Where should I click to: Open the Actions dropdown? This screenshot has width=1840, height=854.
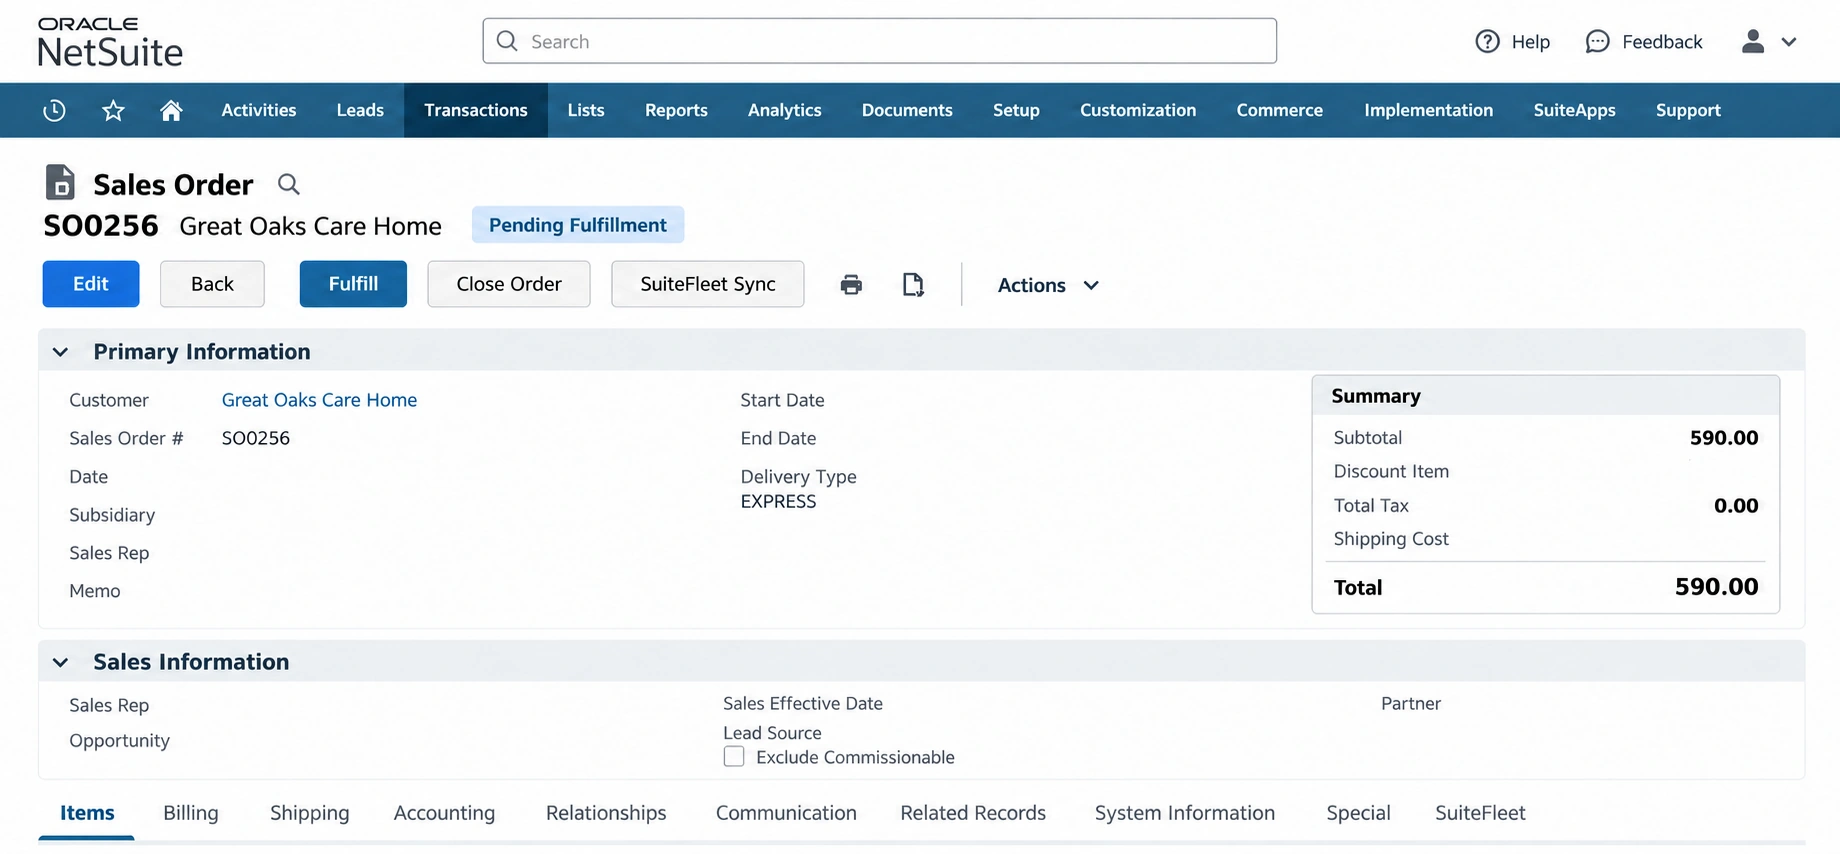[x=1048, y=285]
